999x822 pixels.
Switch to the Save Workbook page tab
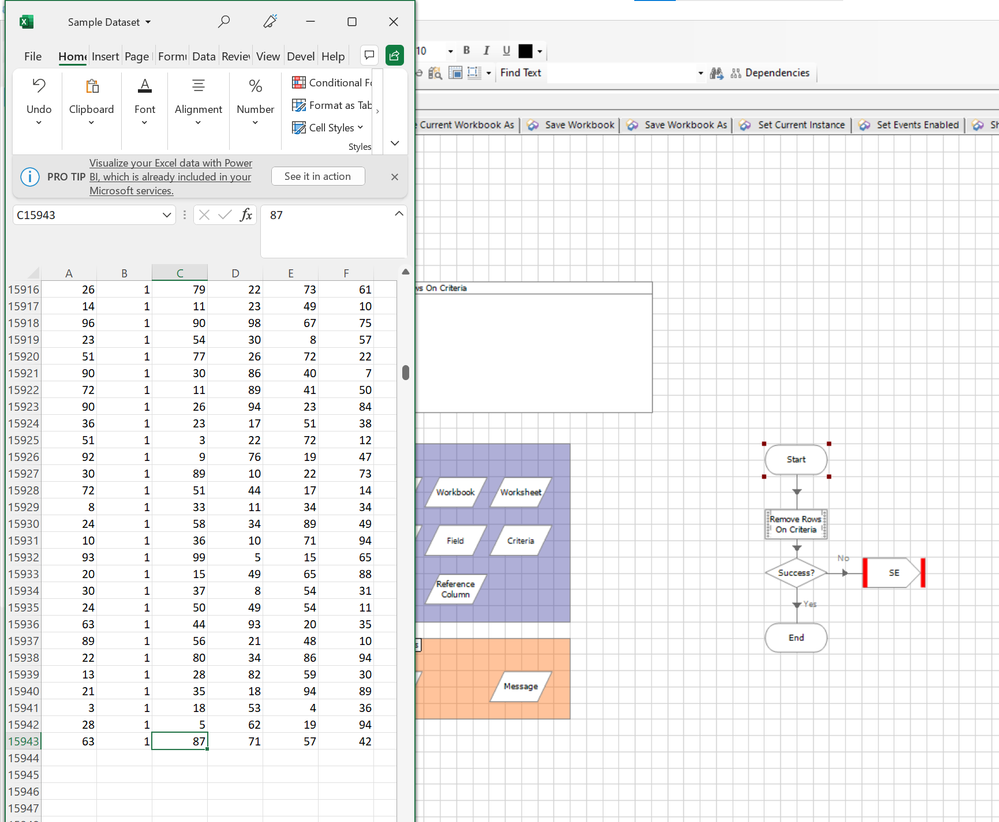571,125
